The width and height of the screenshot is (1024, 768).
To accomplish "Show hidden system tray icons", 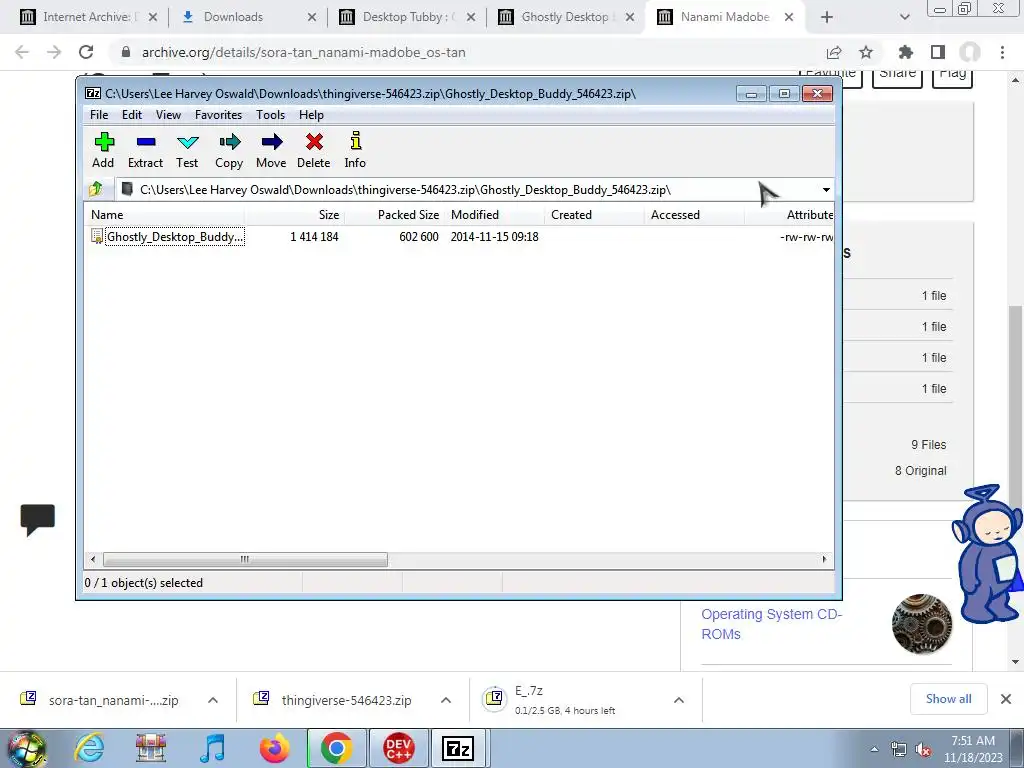I will [874, 749].
